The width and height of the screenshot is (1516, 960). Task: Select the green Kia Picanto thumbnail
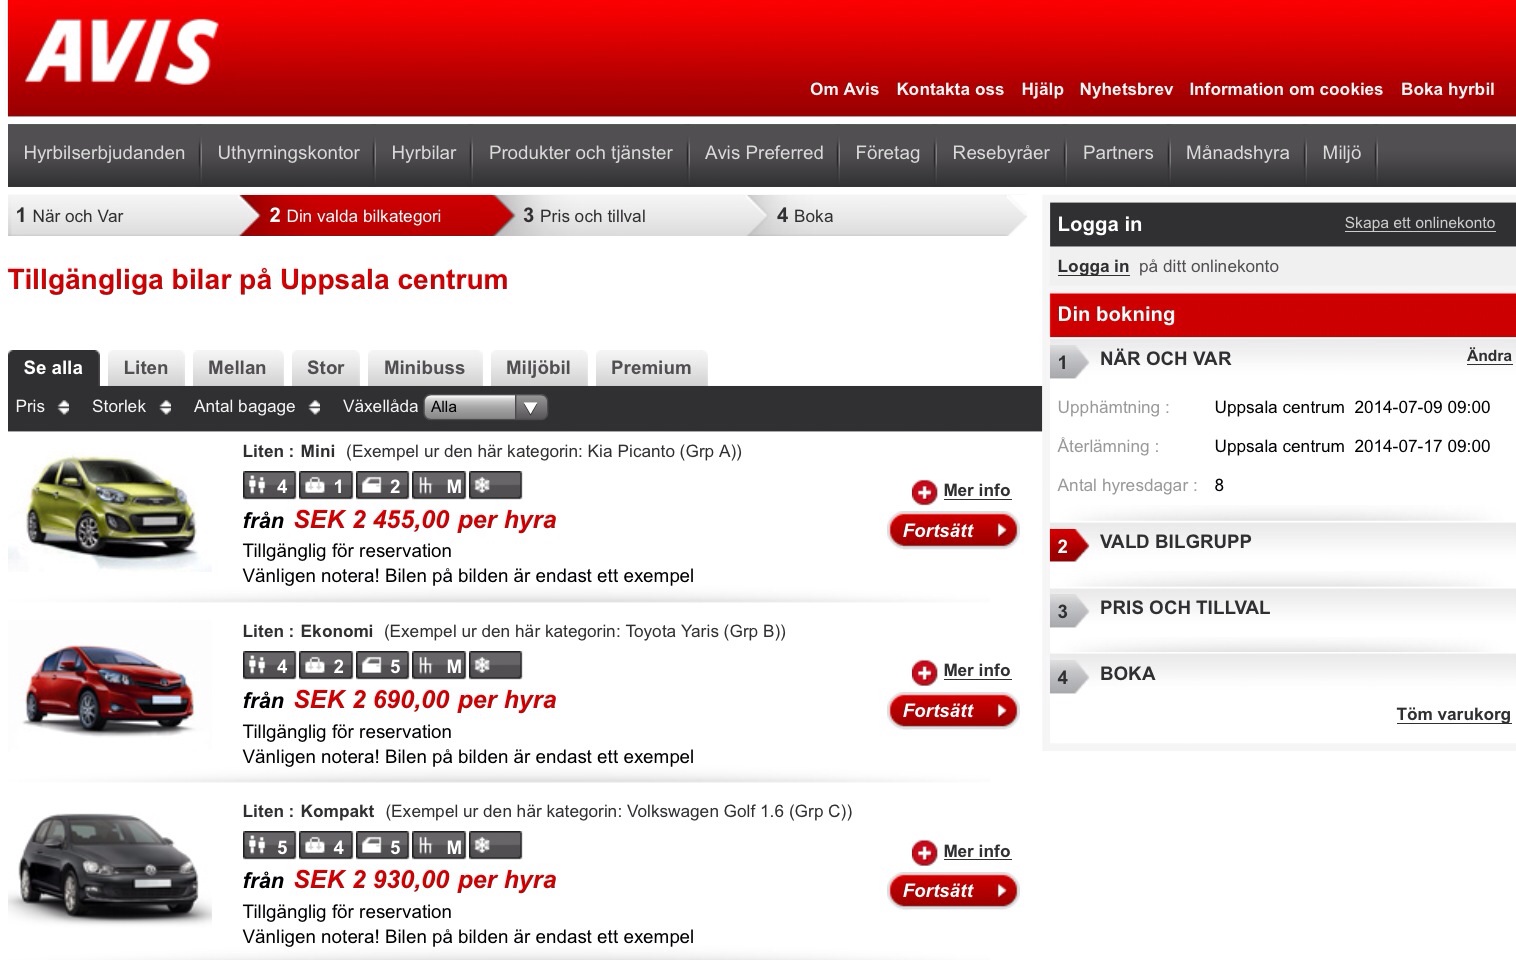(x=110, y=510)
